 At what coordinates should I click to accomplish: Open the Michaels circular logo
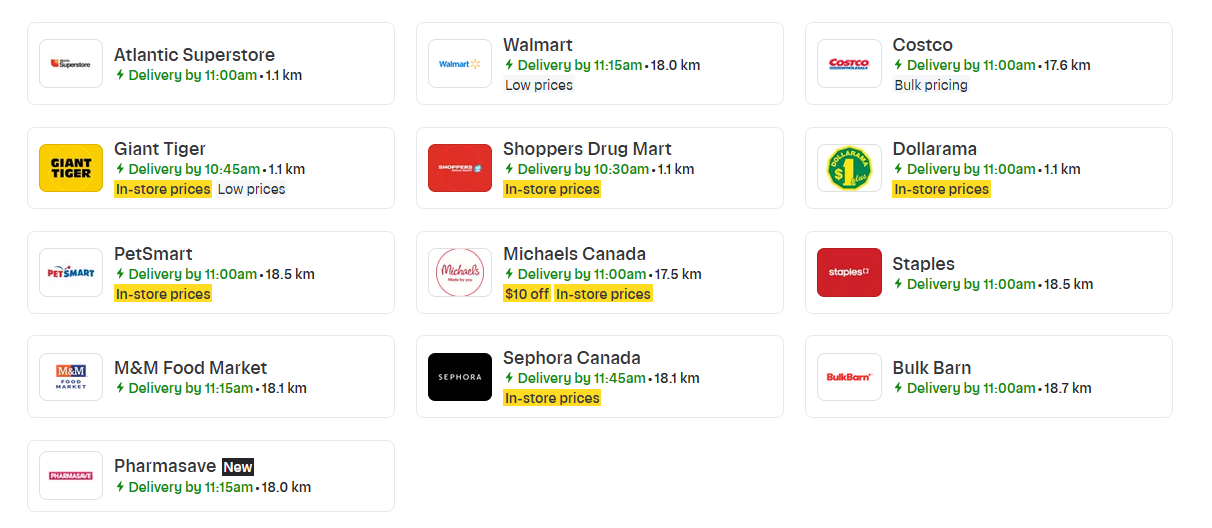tap(460, 272)
